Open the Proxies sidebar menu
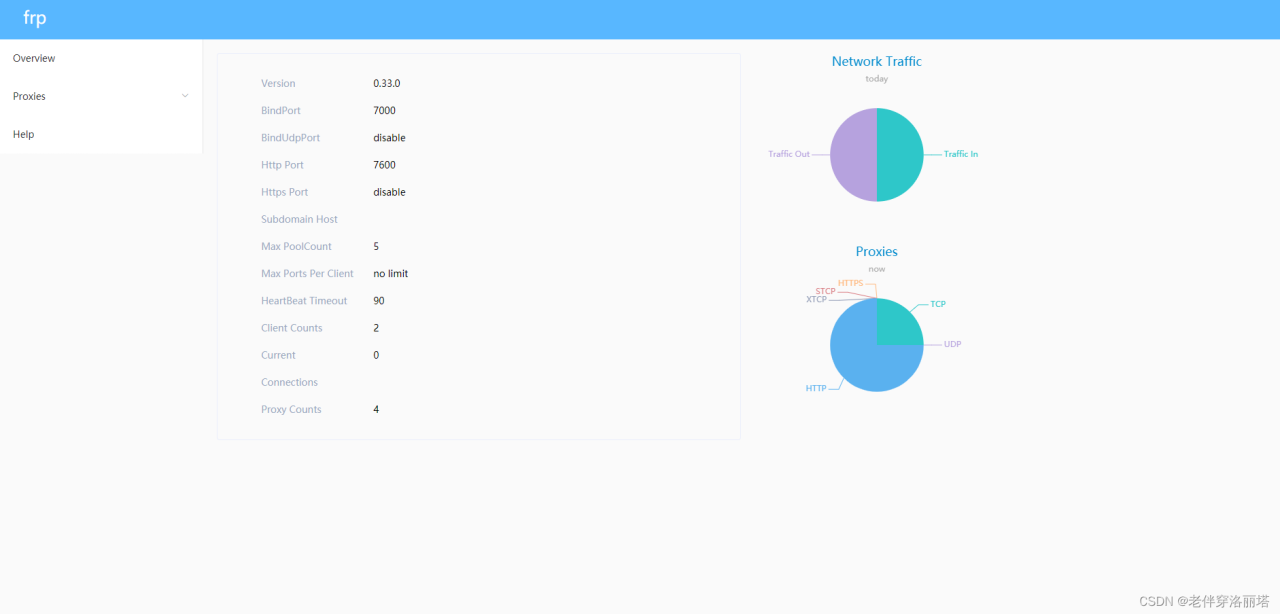Viewport: 1280px width, 614px height. tap(101, 96)
